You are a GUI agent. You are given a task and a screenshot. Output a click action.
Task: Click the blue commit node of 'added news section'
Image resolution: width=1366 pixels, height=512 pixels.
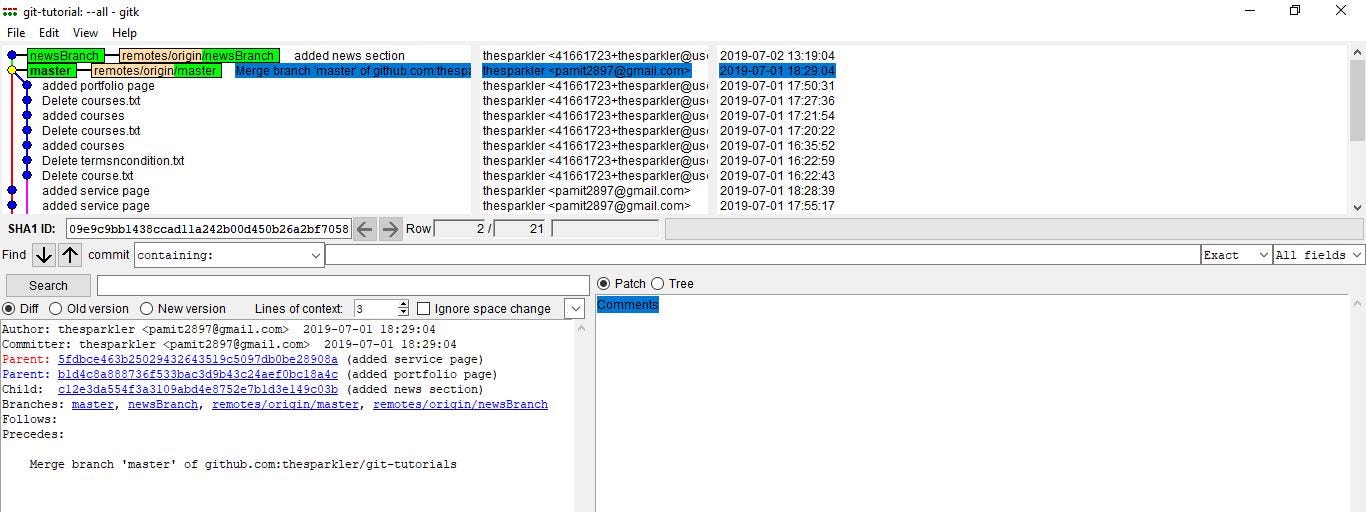pos(12,56)
